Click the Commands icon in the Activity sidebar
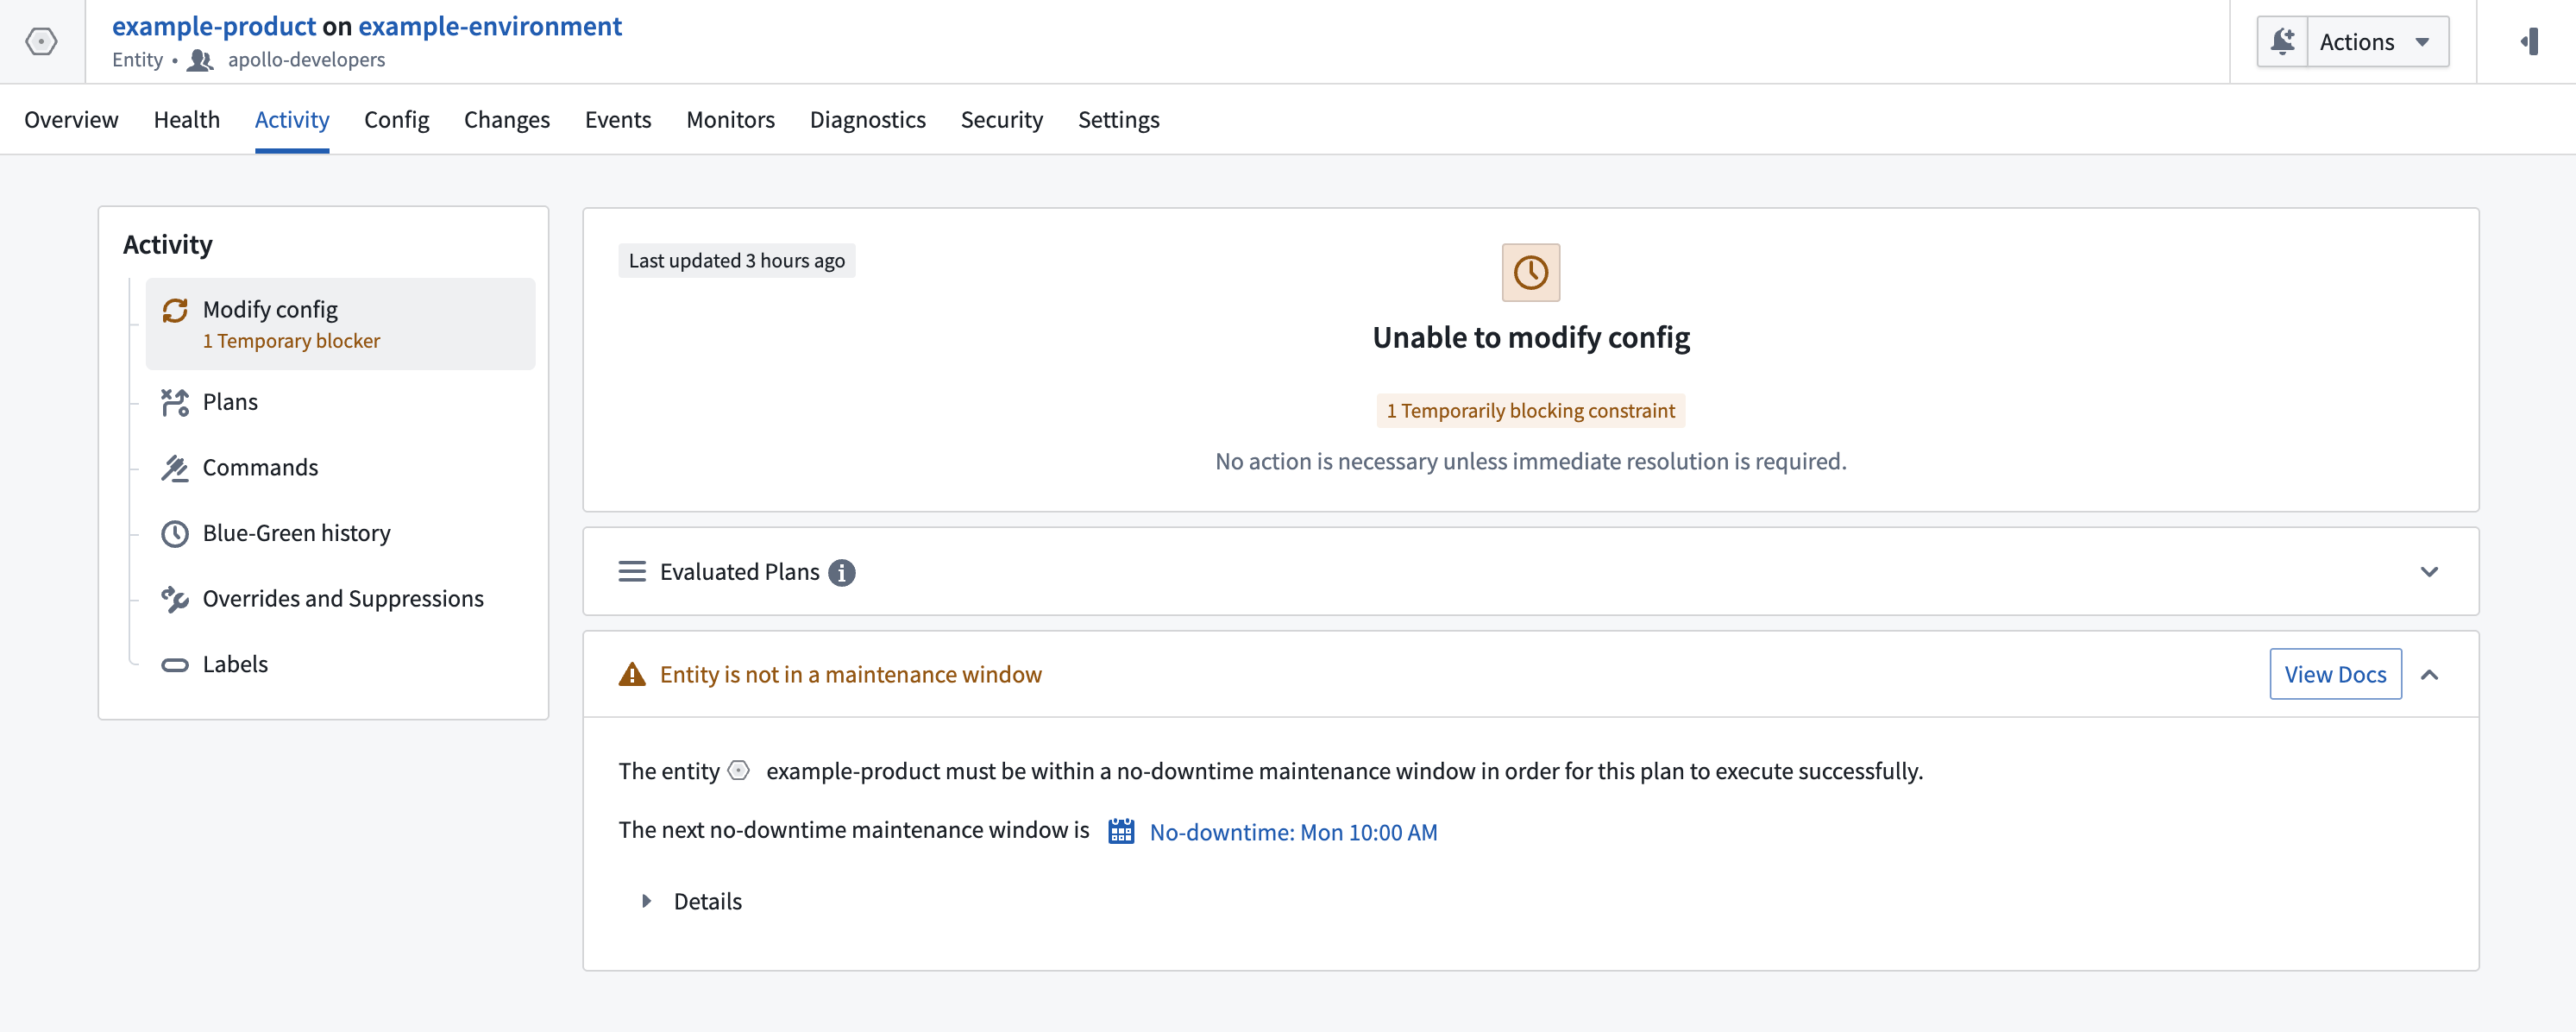 176,467
